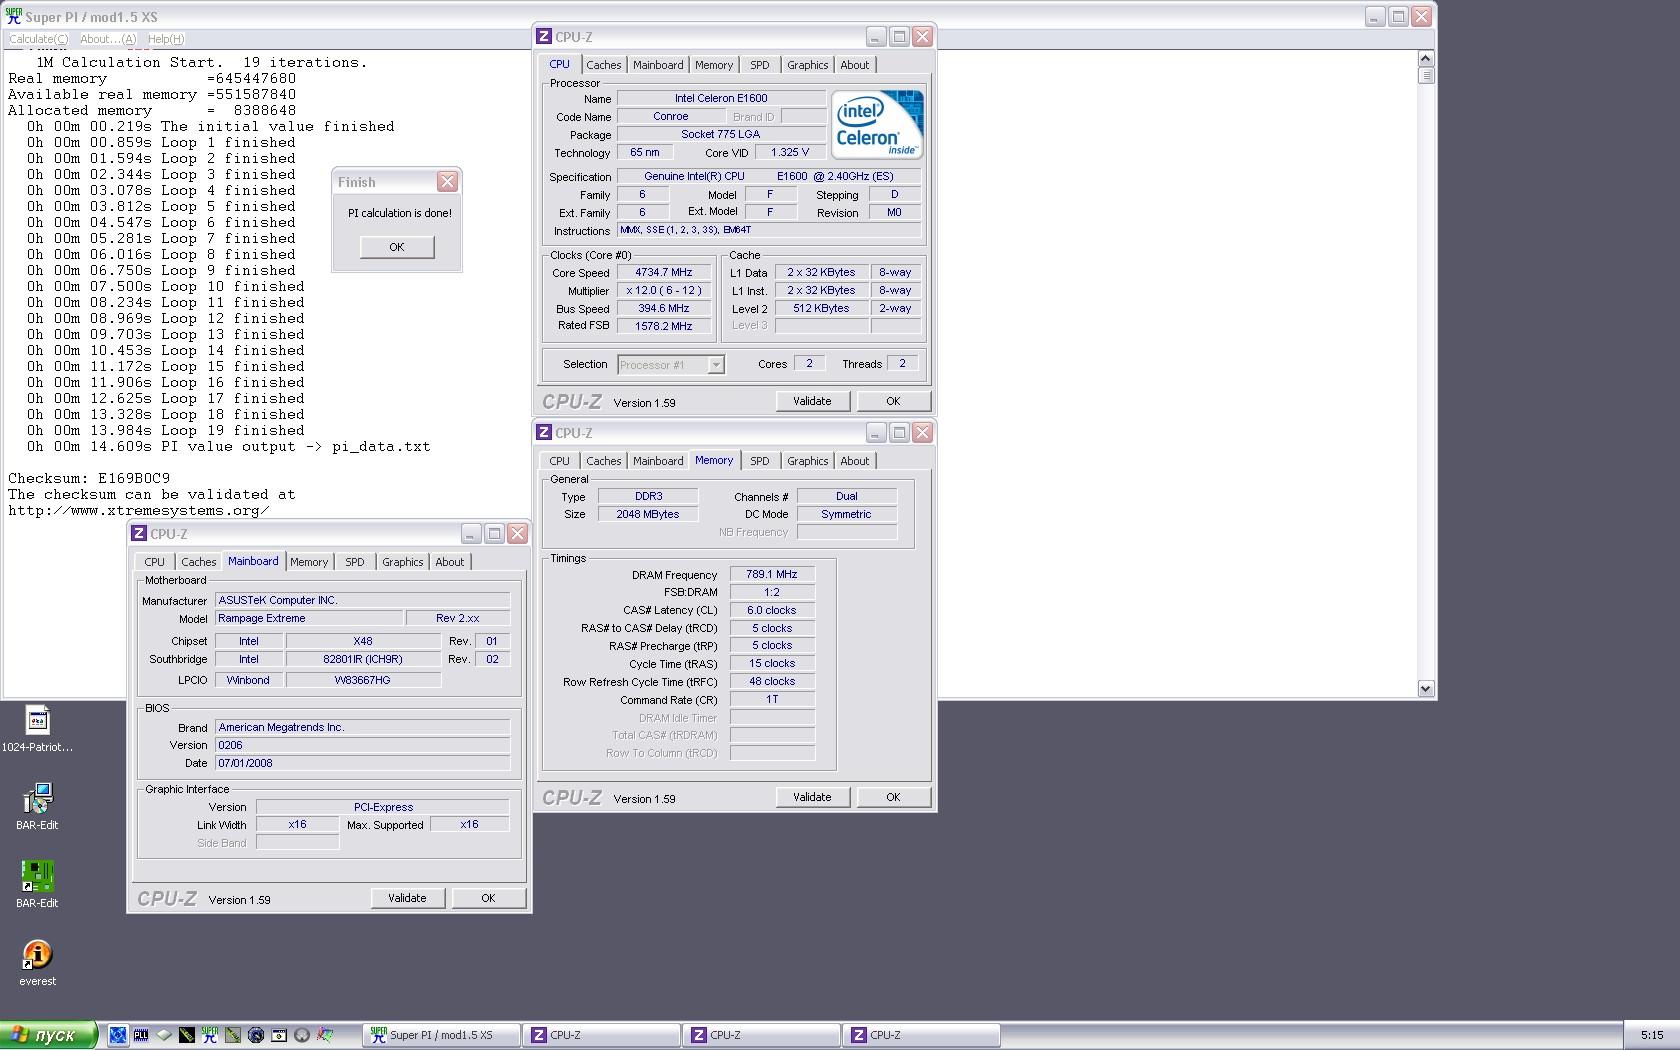
Task: Close the Finish dialog with the X
Action: 447,181
